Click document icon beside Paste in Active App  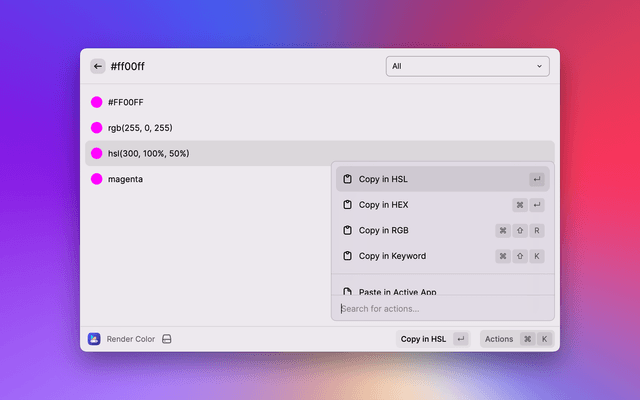click(x=347, y=291)
